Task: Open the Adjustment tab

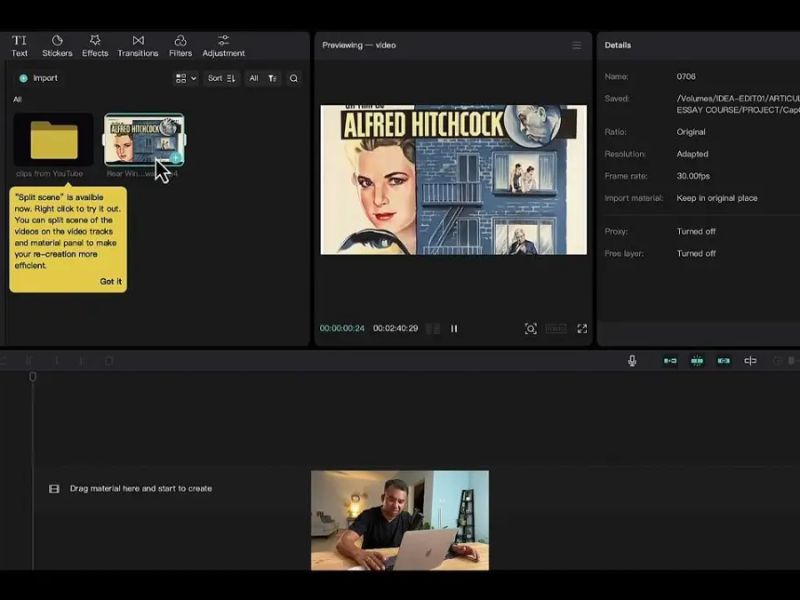Action: pyautogui.click(x=223, y=46)
